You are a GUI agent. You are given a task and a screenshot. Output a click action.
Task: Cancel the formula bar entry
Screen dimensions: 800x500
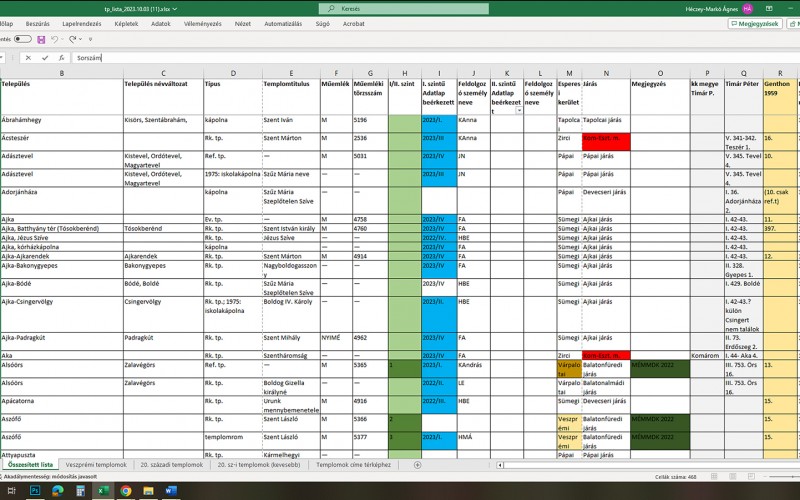coord(28,58)
